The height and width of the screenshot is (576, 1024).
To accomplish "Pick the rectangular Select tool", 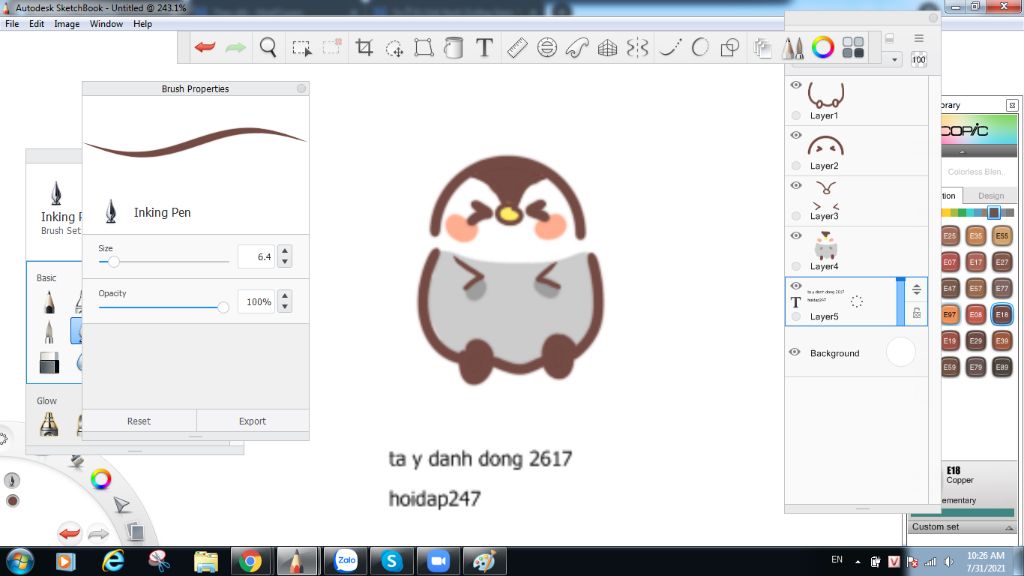I will (301, 48).
